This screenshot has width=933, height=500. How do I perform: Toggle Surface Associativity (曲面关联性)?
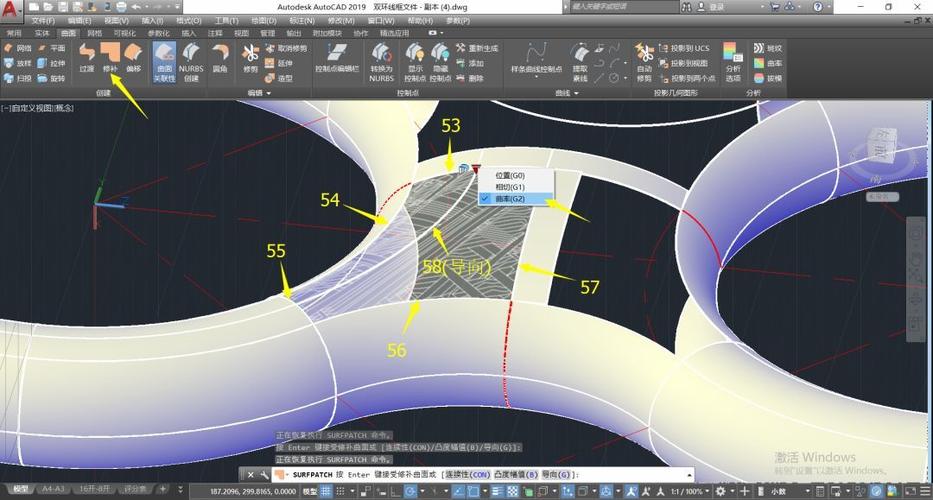pyautogui.click(x=164, y=62)
